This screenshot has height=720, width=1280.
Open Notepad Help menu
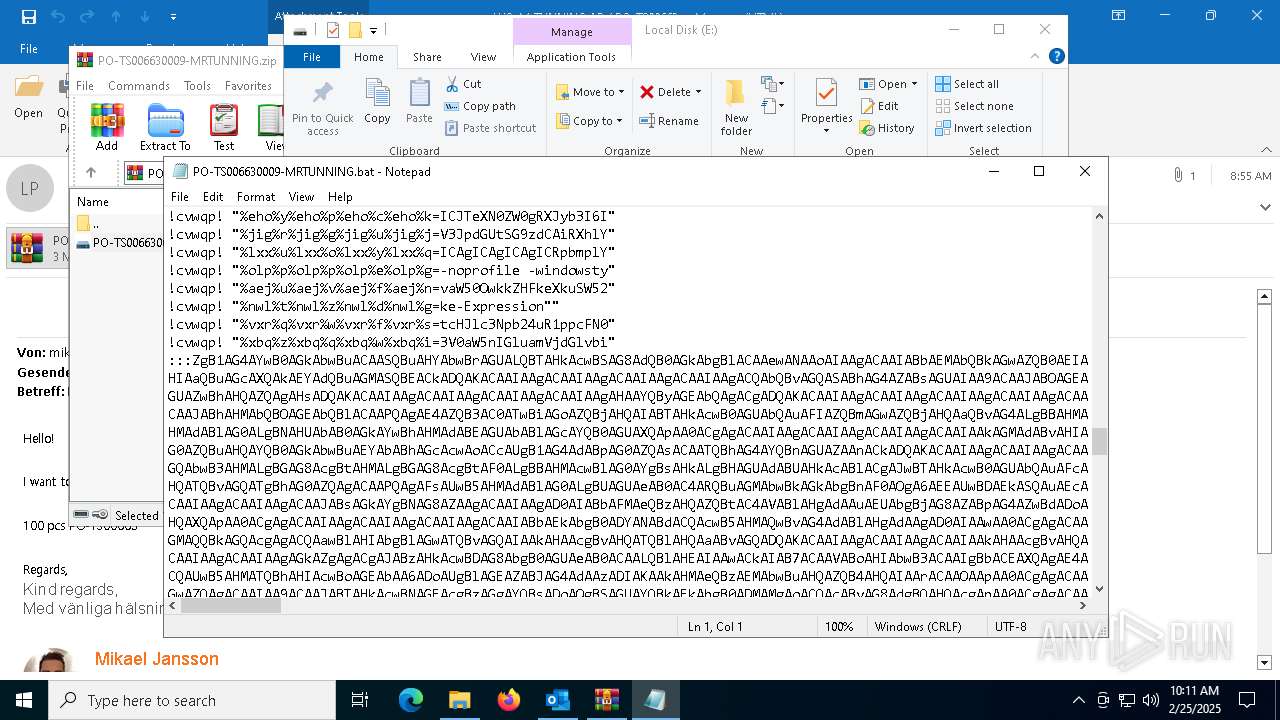tap(340, 197)
